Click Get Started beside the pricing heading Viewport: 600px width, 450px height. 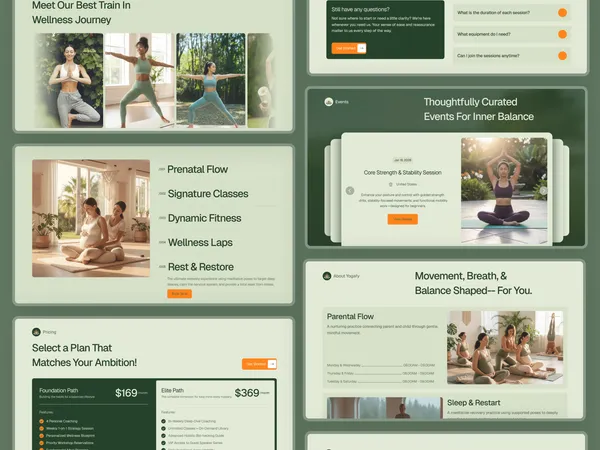(259, 364)
